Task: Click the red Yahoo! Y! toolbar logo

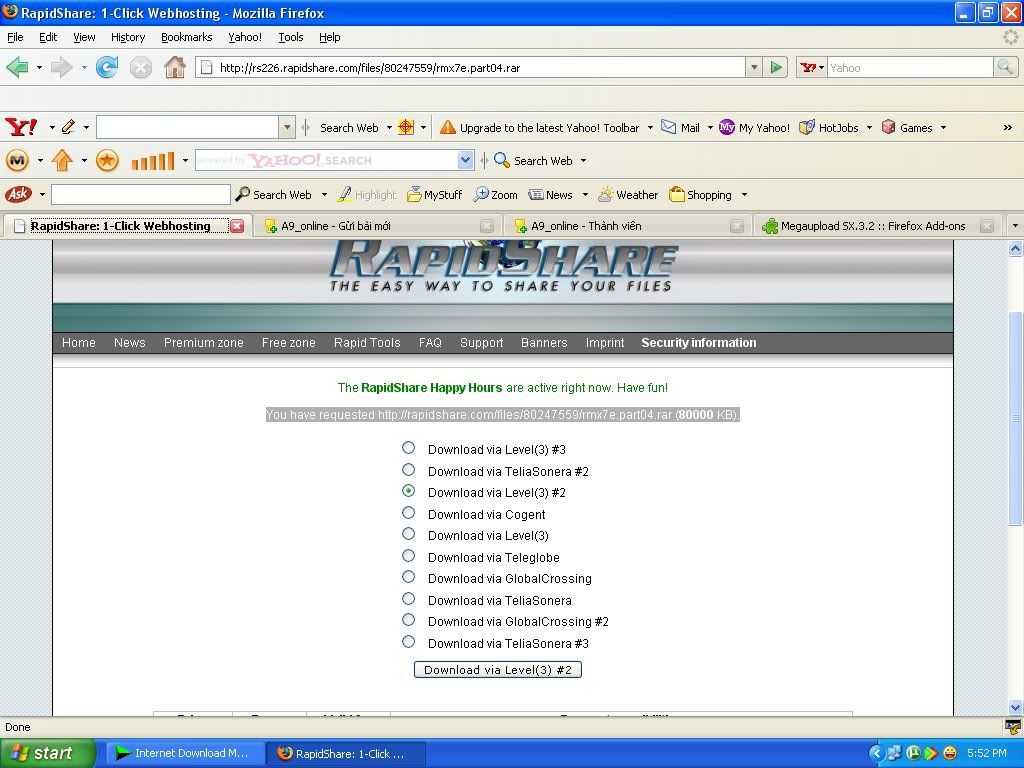Action: tap(21, 127)
